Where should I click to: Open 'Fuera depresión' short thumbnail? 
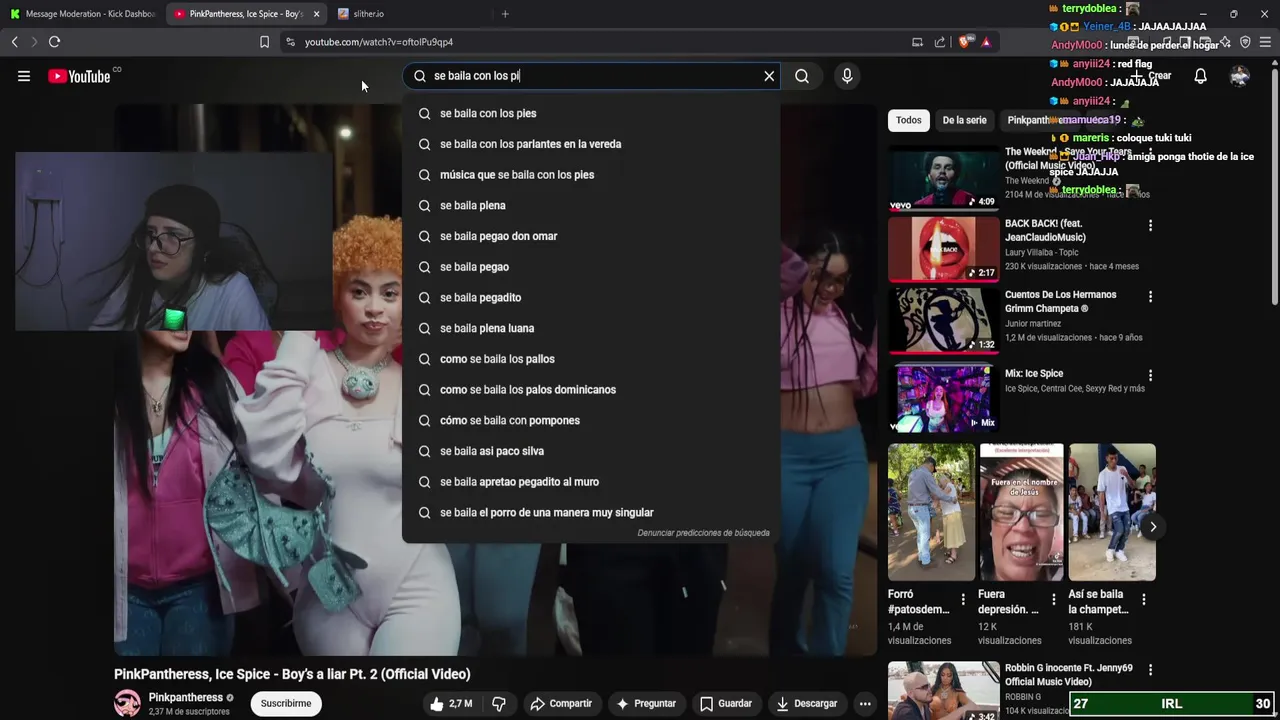[1021, 512]
